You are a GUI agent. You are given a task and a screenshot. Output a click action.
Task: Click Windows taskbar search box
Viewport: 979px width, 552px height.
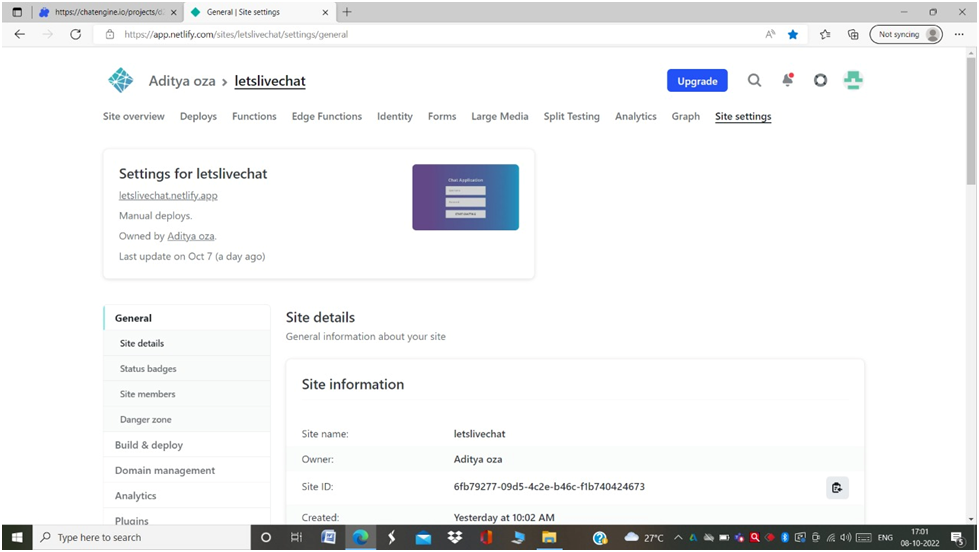(142, 537)
